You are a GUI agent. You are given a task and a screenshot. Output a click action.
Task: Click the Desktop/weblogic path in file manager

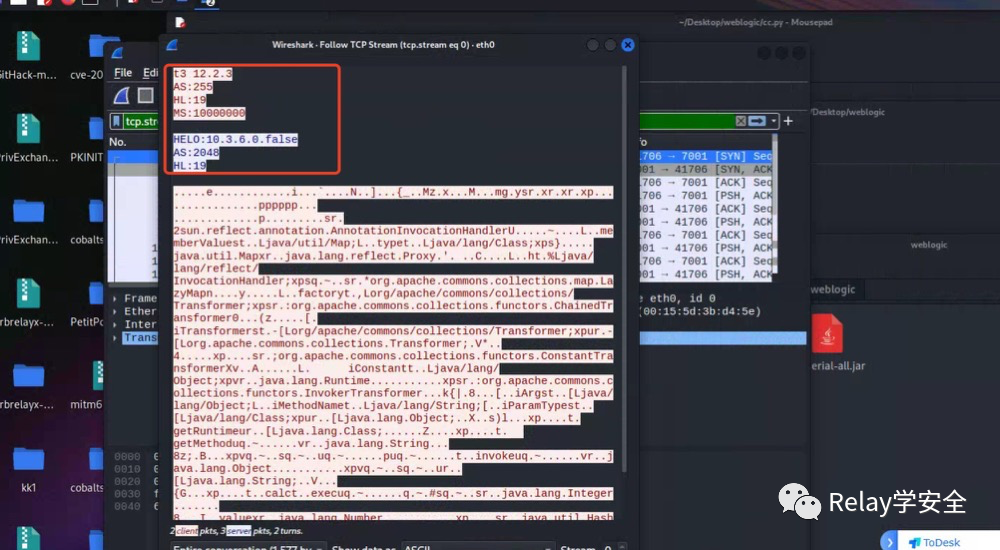(848, 112)
